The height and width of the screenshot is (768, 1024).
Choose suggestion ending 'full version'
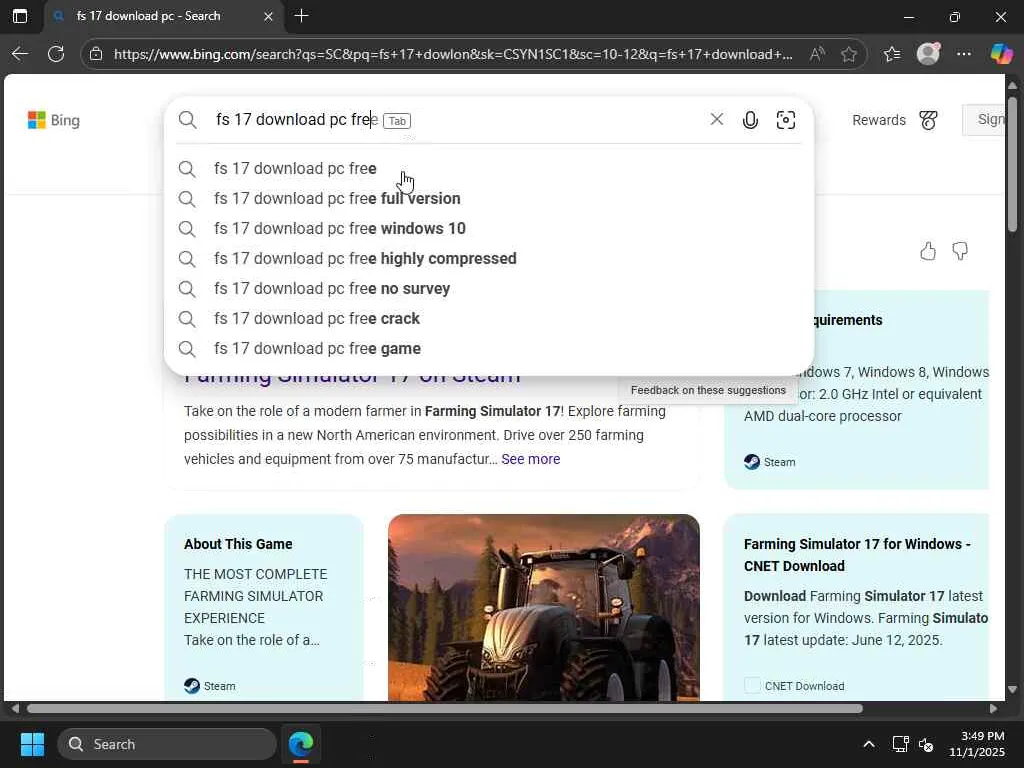point(488,199)
